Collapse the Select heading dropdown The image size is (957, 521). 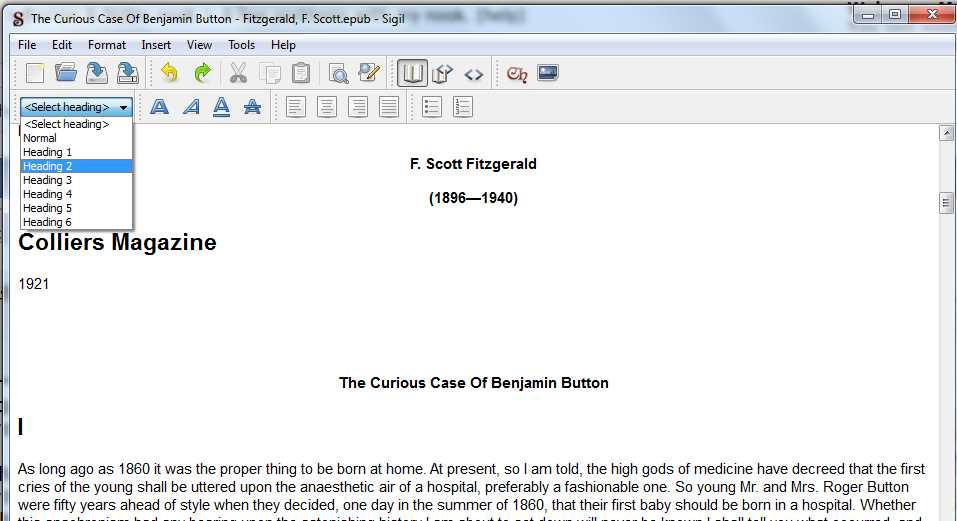(76, 107)
